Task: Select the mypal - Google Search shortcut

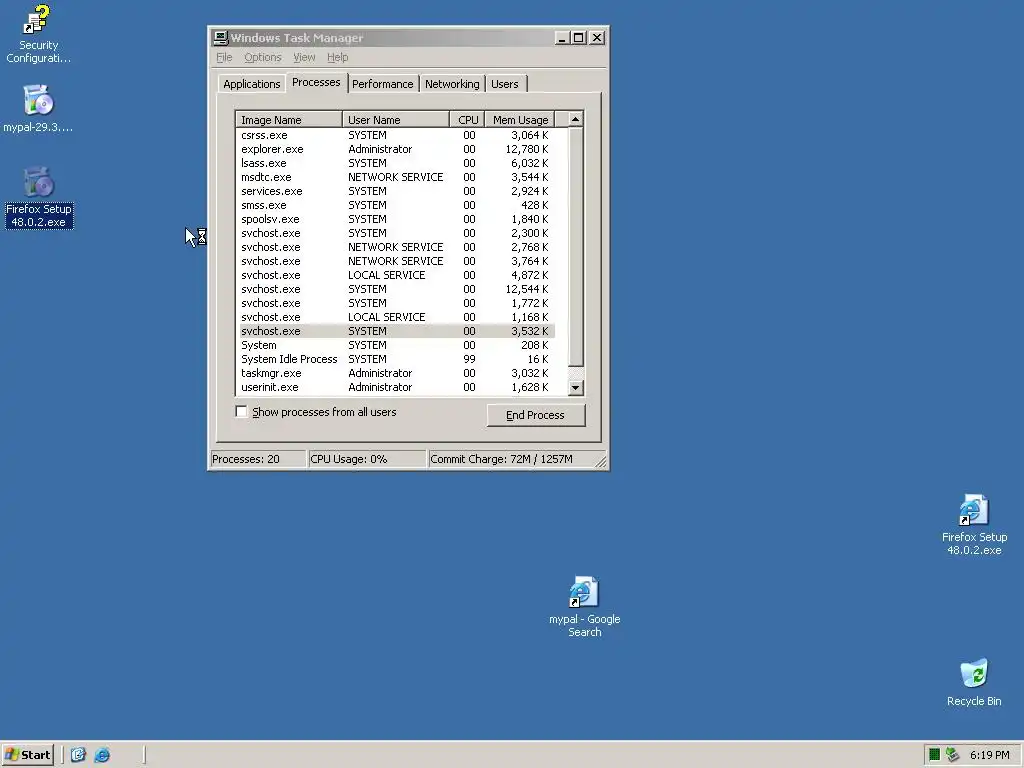Action: coord(584,607)
